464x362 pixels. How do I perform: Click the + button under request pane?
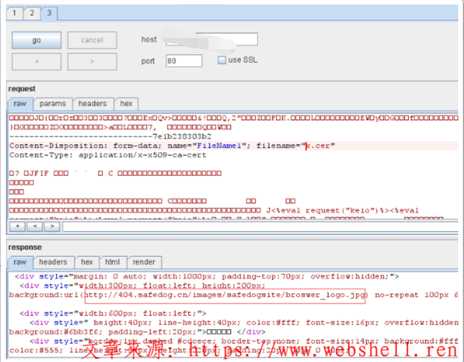click(x=18, y=227)
